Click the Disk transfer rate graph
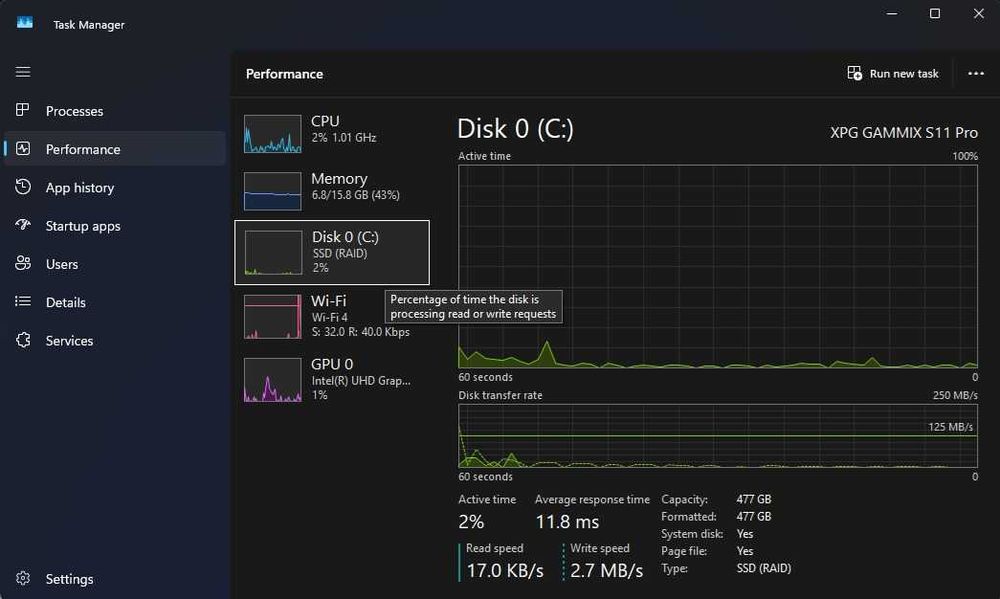The width and height of the screenshot is (1000, 599). [x=717, y=435]
